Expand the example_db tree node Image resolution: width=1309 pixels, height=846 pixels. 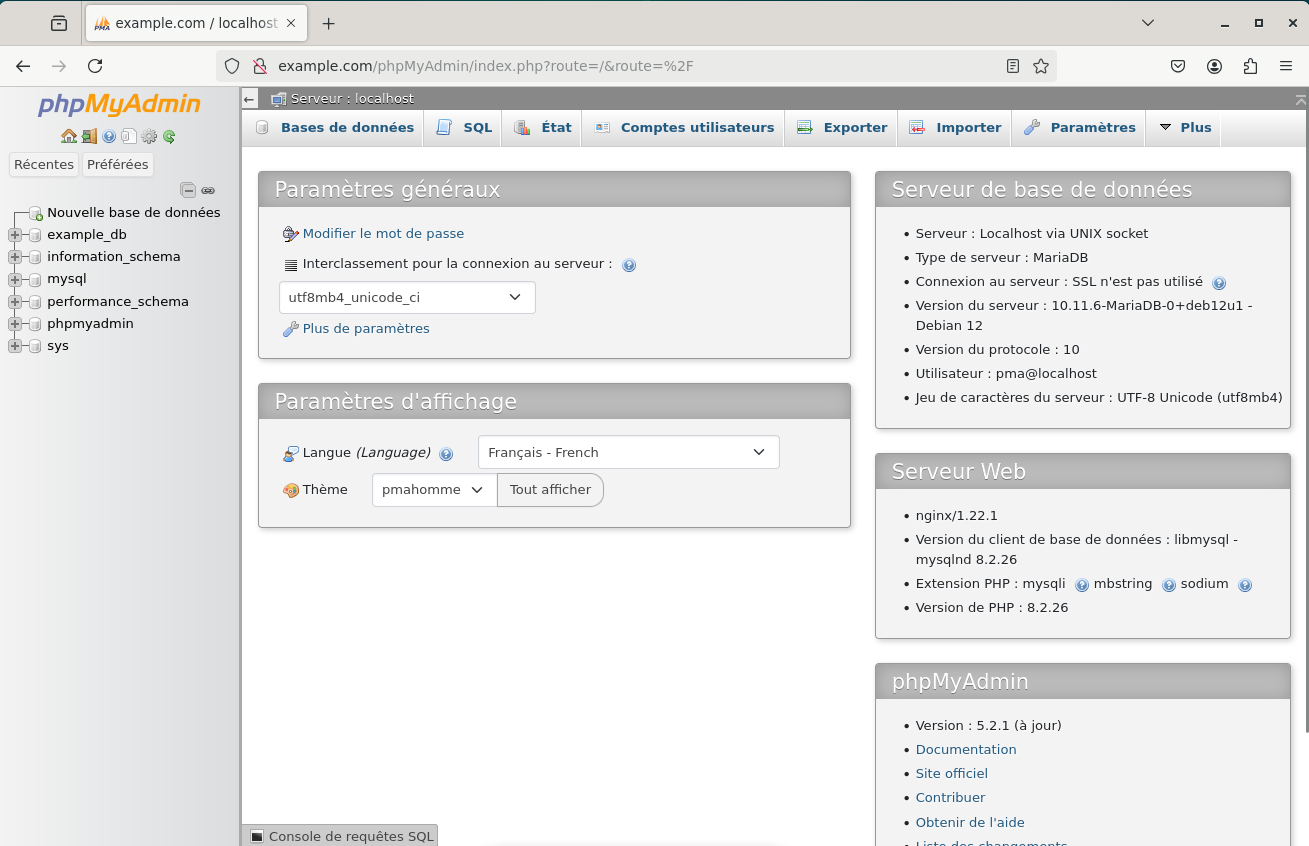coord(14,235)
